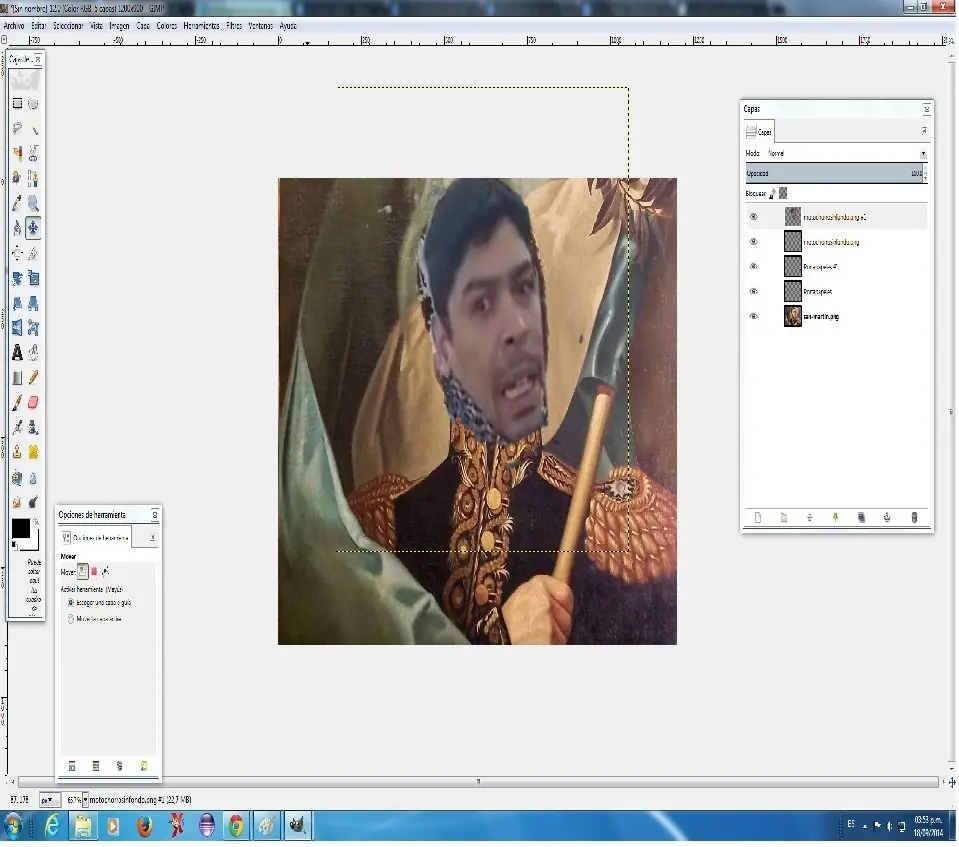
Task: Expand the px units dropdown in status bar
Action: pyautogui.click(x=48, y=800)
